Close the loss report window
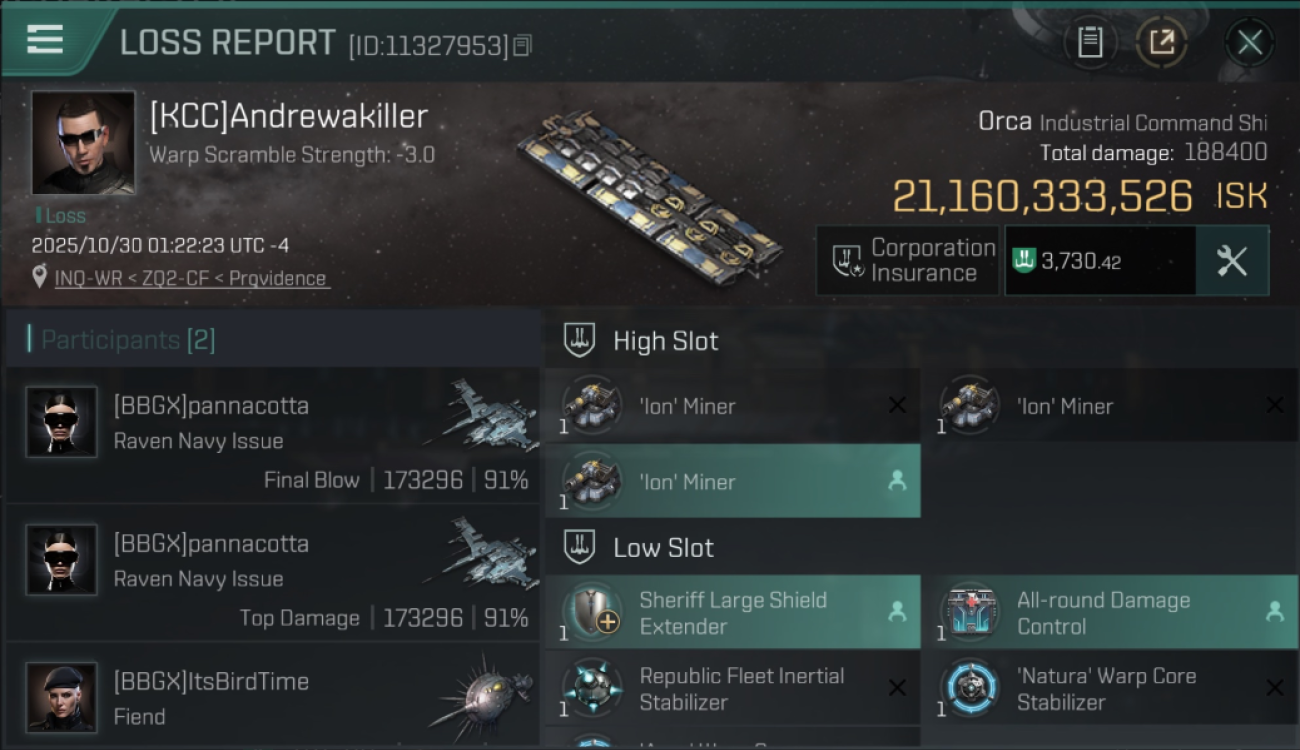 click(x=1249, y=42)
